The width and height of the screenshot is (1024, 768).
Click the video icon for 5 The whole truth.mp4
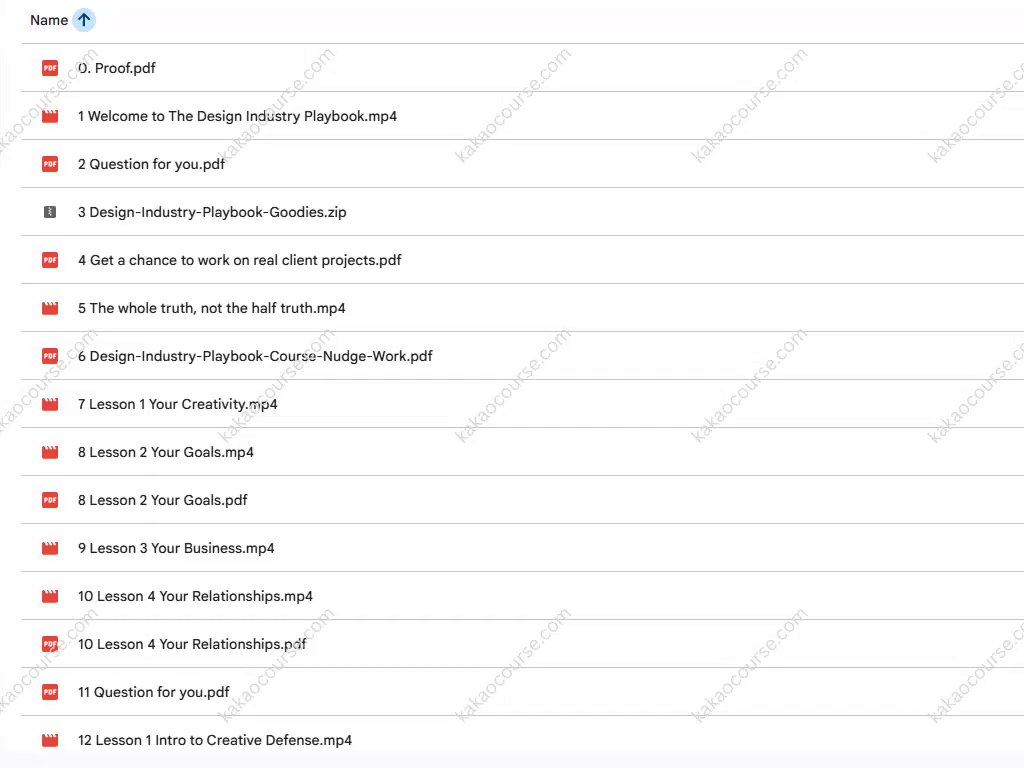pyautogui.click(x=50, y=308)
